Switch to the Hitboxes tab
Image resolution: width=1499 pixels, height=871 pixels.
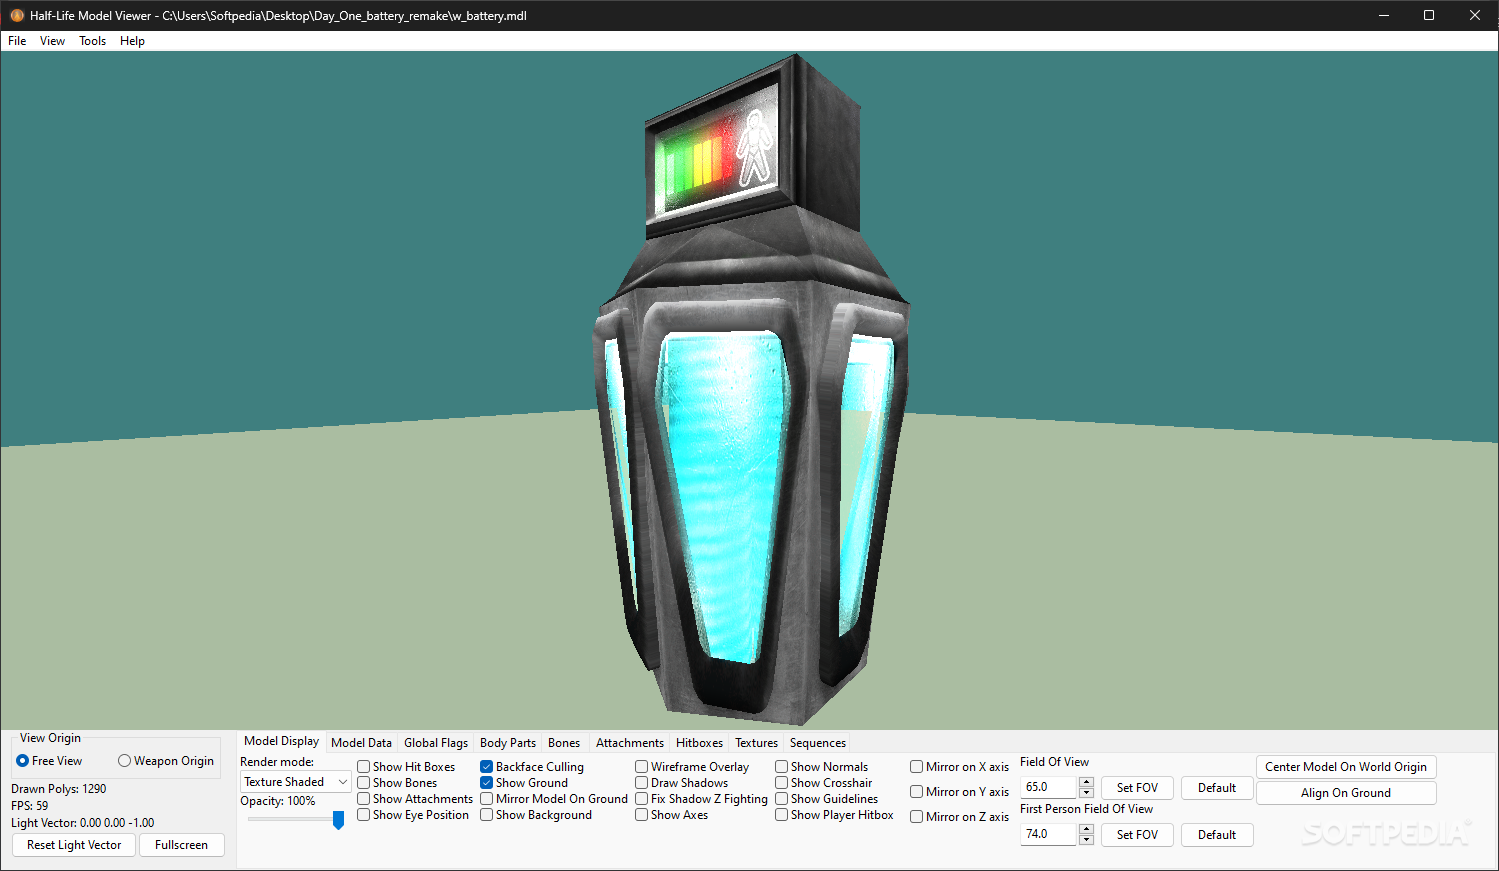tap(699, 742)
